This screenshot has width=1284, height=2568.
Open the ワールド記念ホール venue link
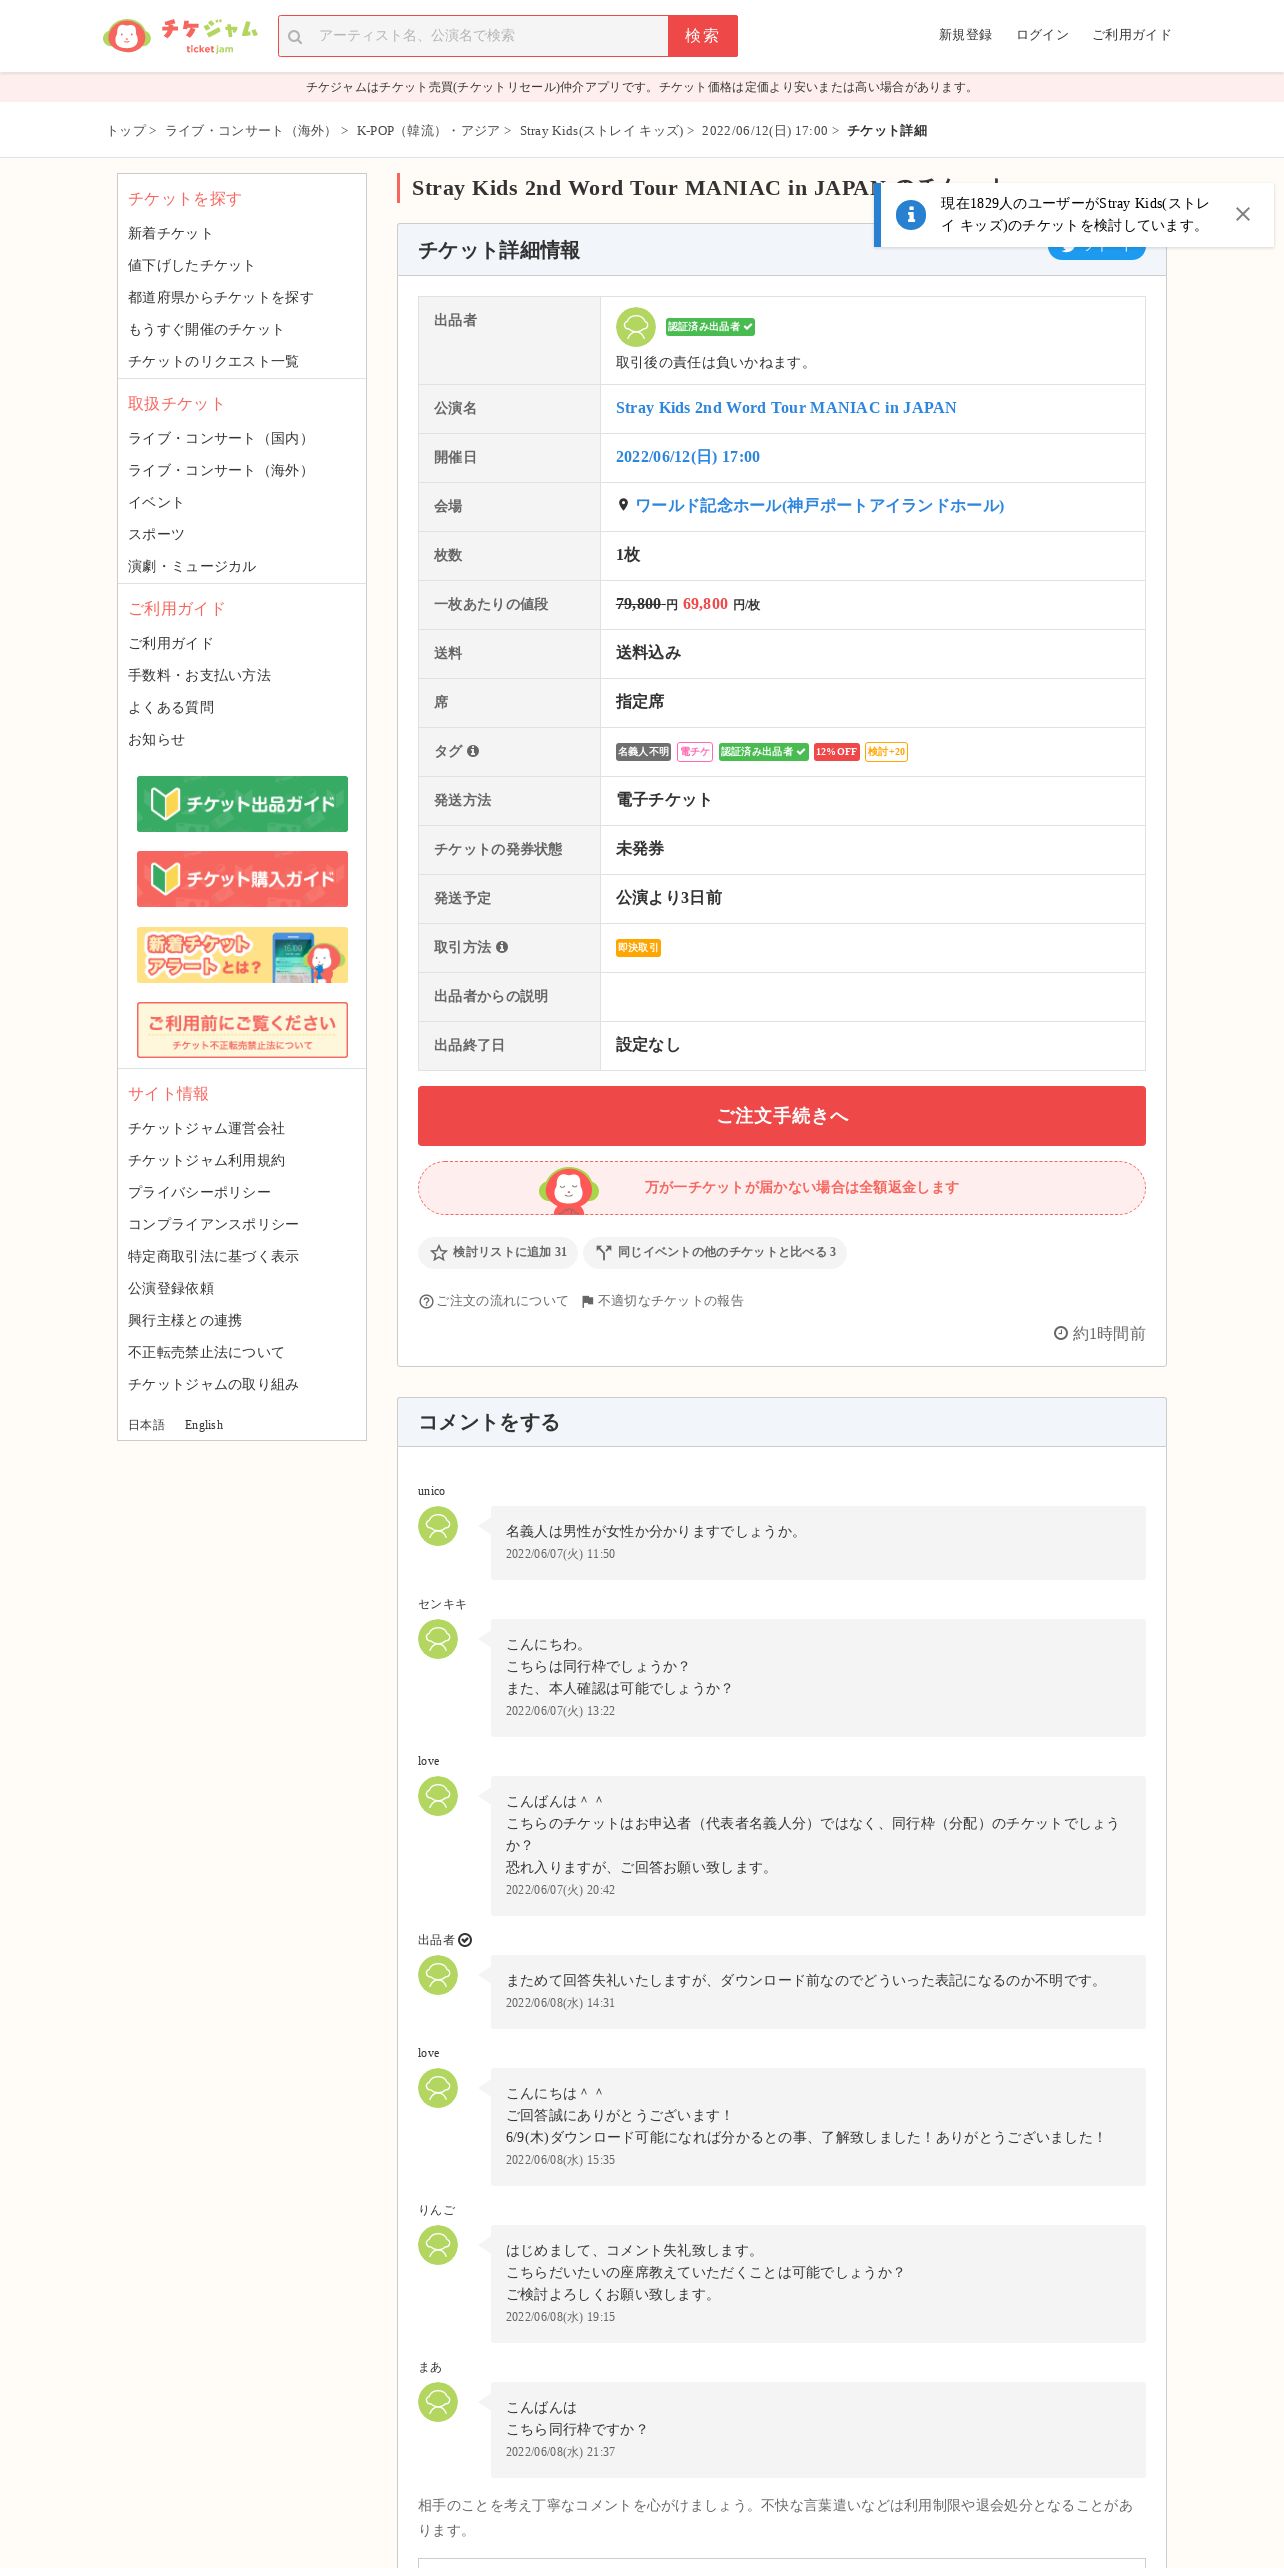pyautogui.click(x=820, y=506)
